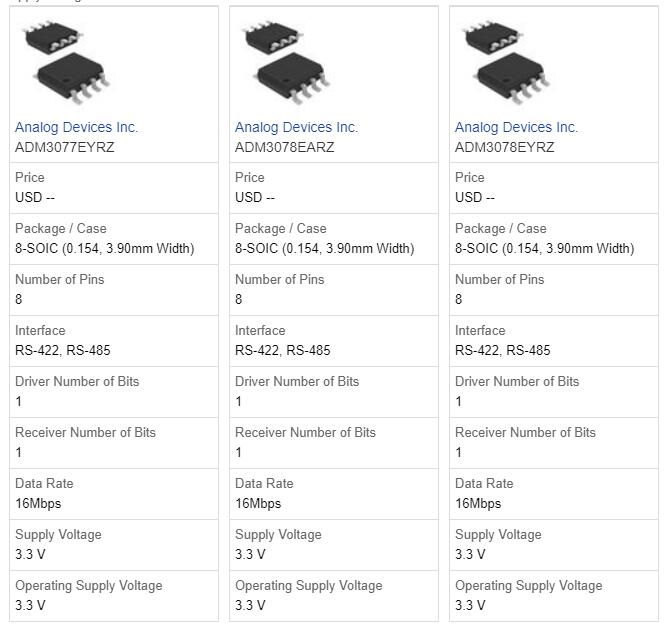Viewport: 664px width, 627px height.
Task: Select the ADM3078EYRZ part number text
Action: pos(505,147)
